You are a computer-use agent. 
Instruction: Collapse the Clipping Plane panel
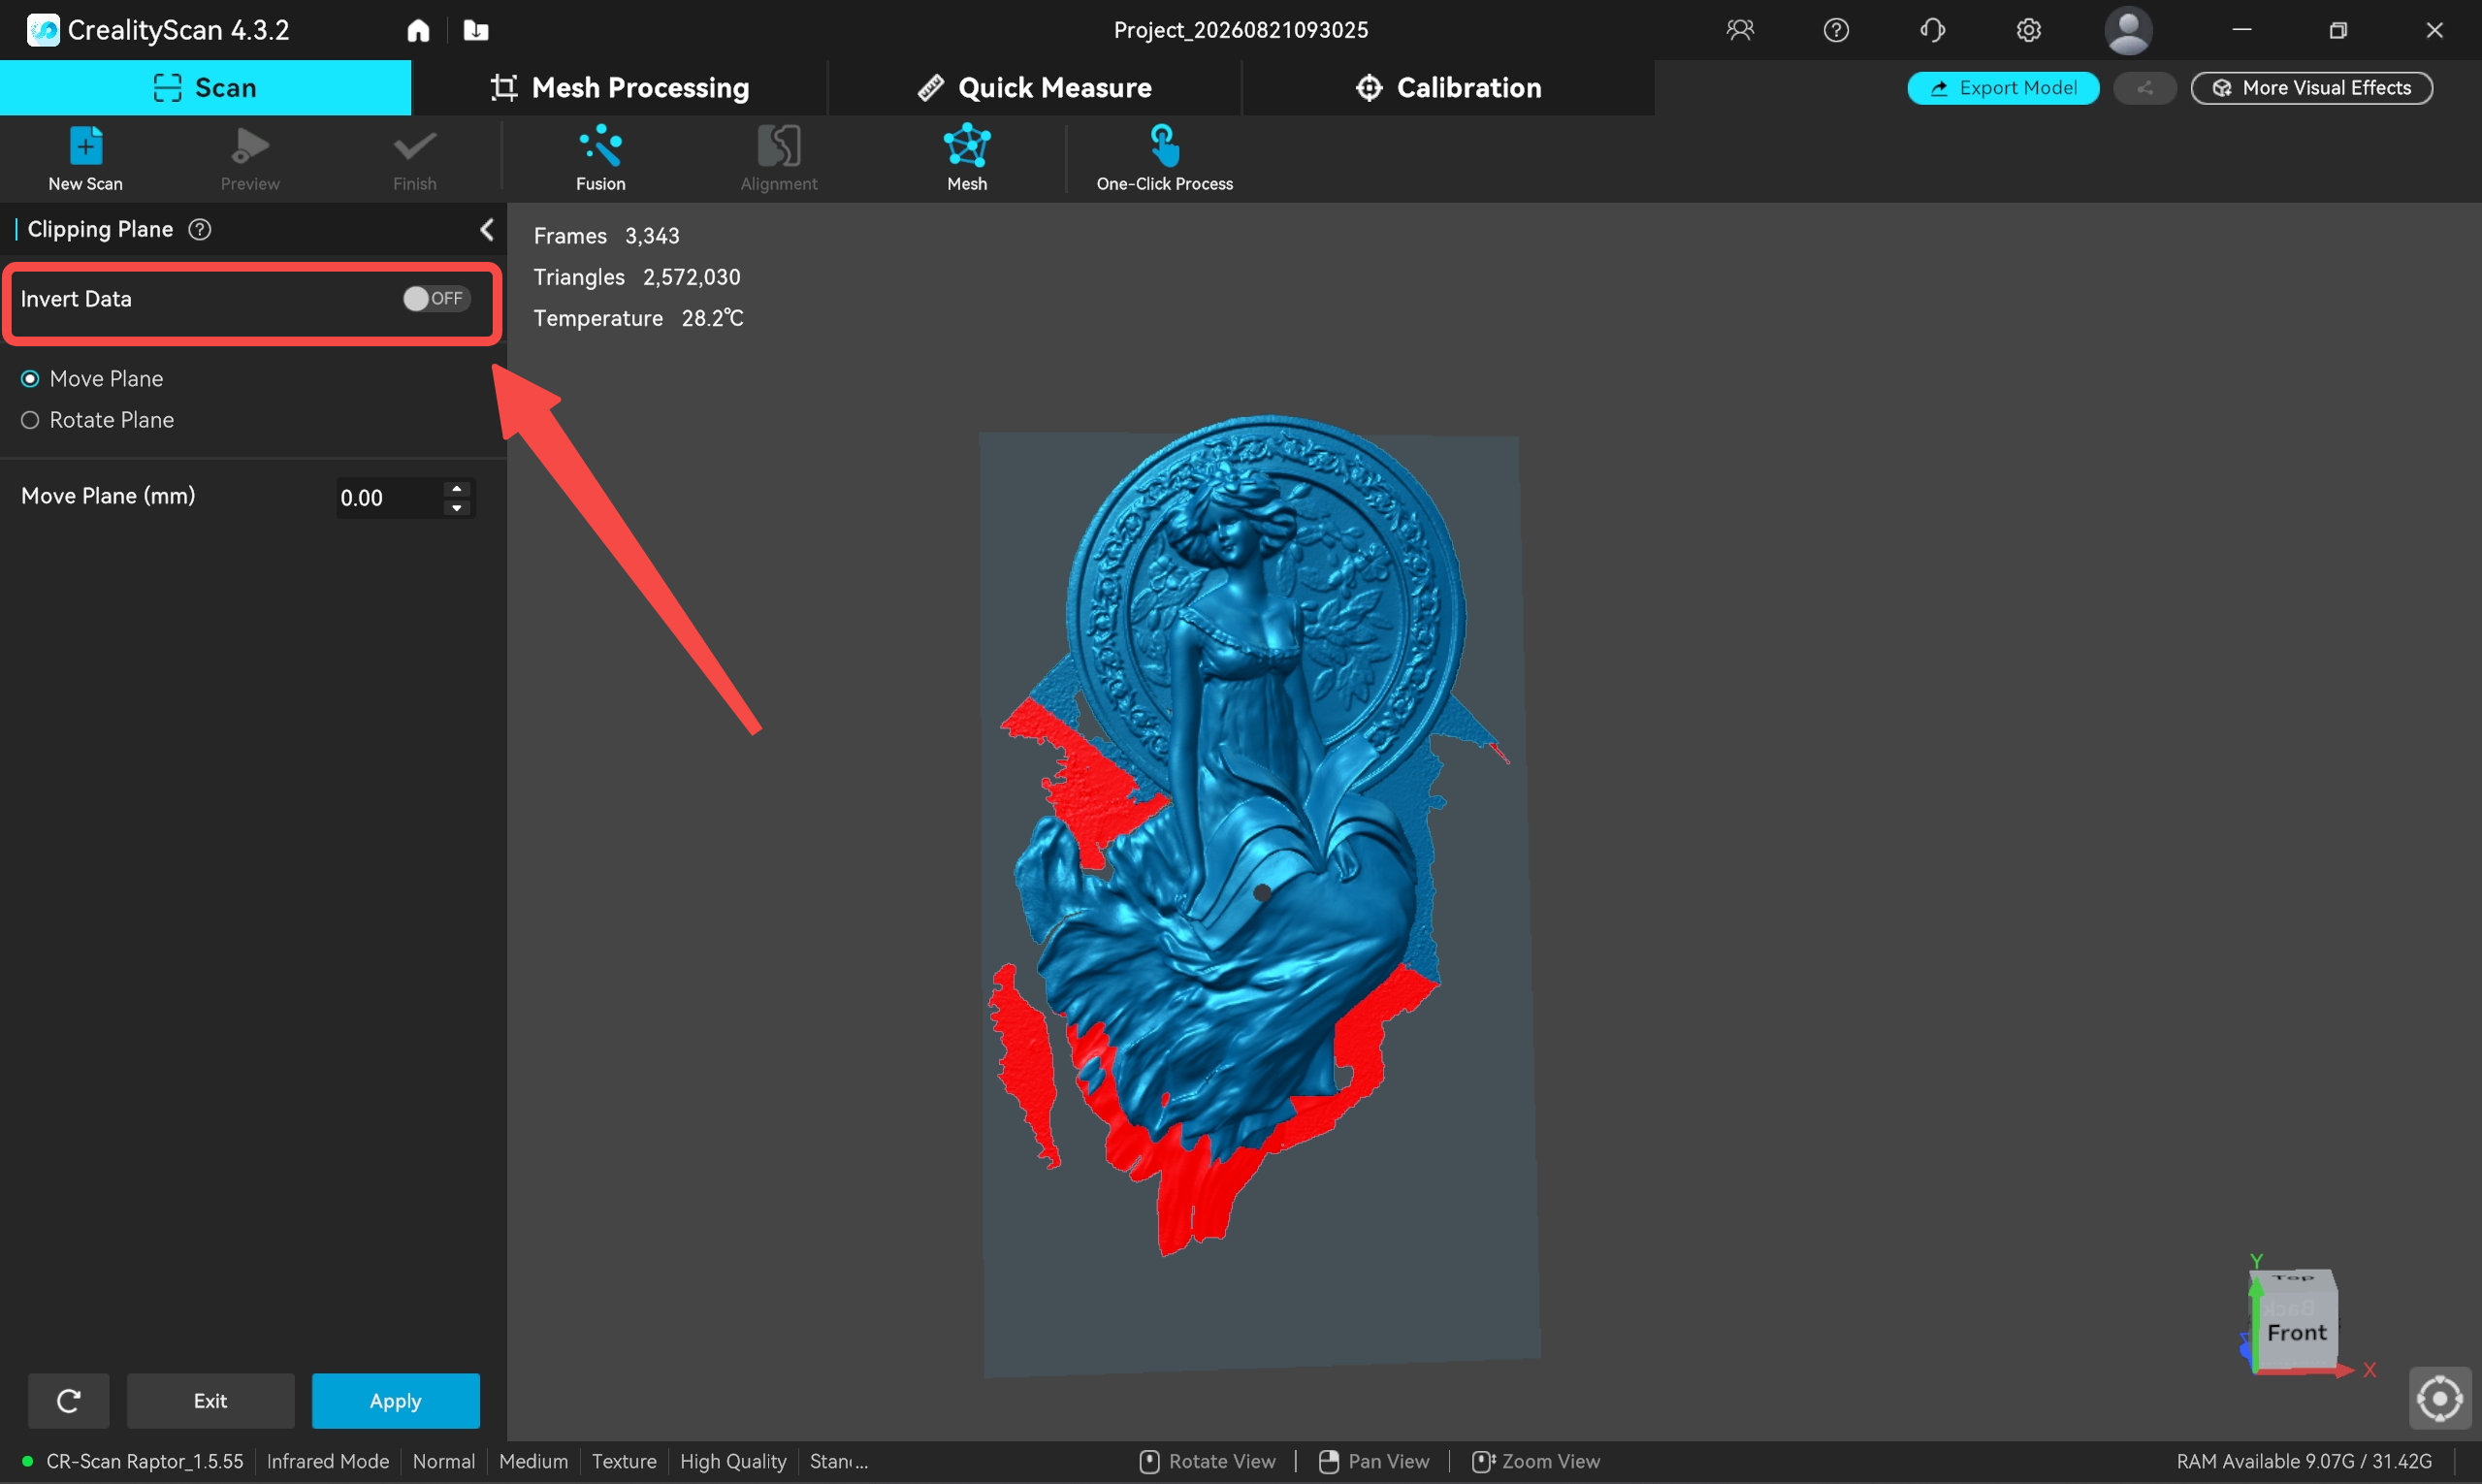[x=486, y=230]
